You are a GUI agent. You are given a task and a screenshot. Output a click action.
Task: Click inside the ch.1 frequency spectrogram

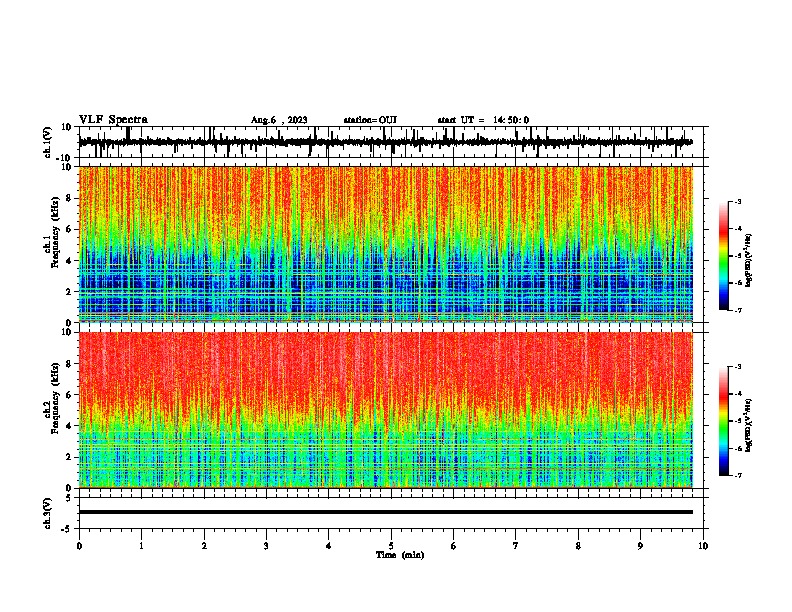click(385, 244)
